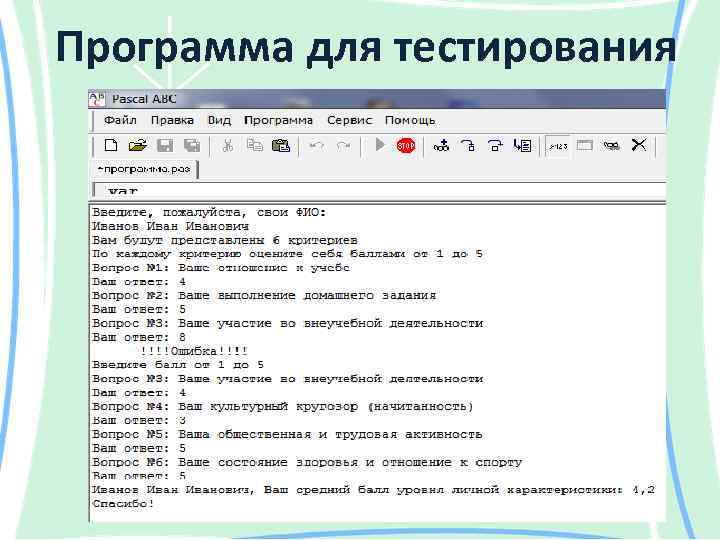Open a file with the folder icon

point(138,146)
